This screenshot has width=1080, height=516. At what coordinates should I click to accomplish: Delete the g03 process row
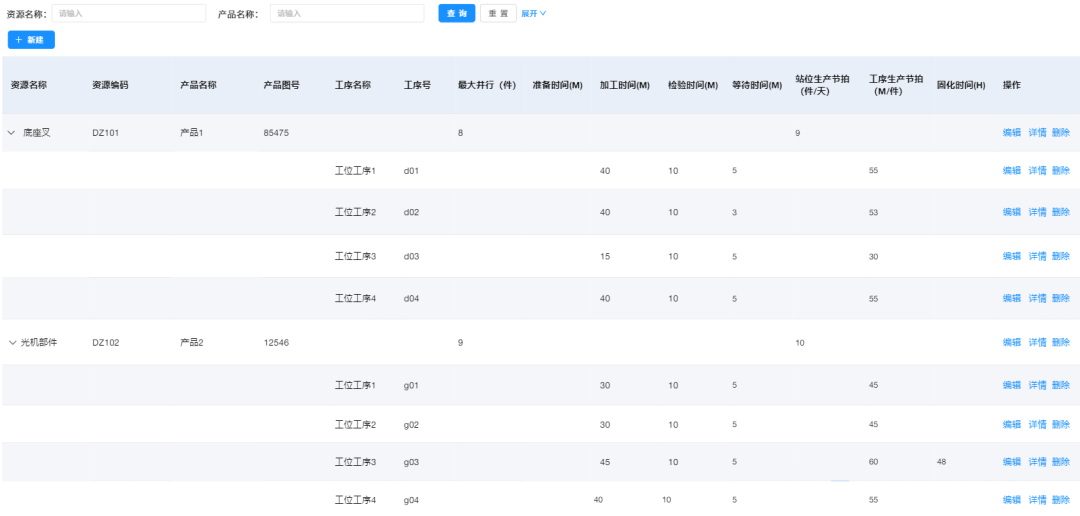pos(1061,462)
